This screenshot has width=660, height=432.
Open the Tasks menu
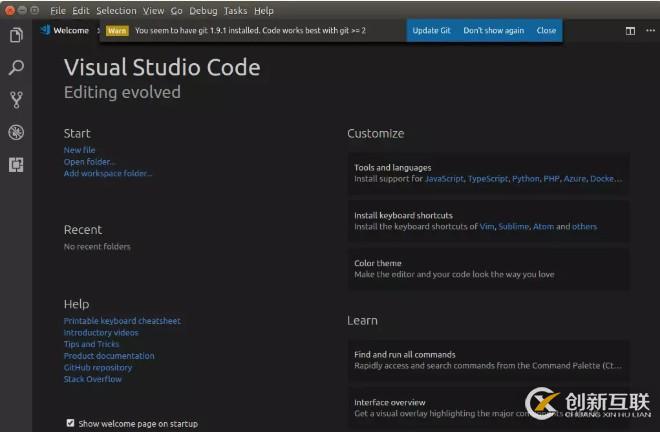coord(235,11)
